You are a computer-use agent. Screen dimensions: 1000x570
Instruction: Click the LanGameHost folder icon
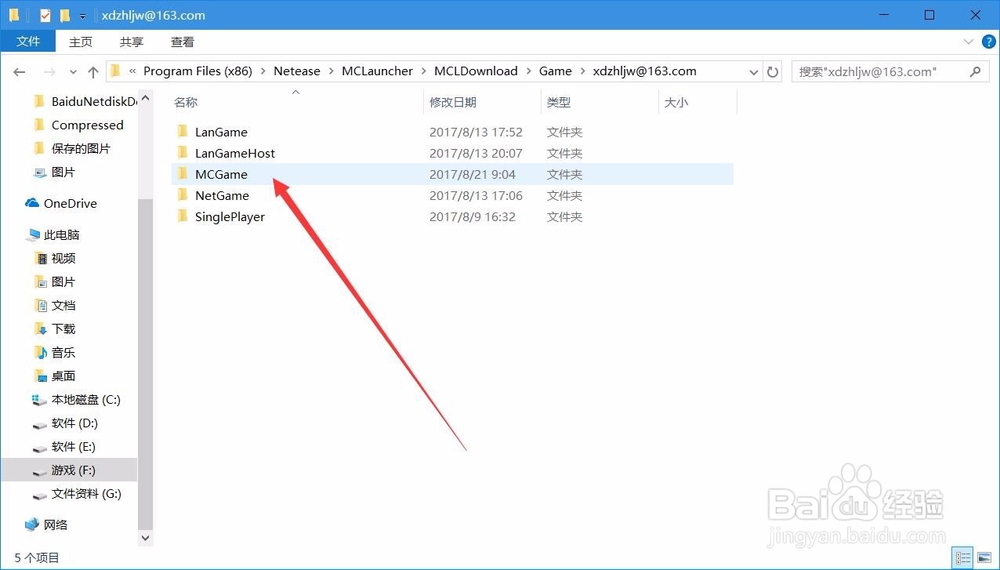[182, 152]
